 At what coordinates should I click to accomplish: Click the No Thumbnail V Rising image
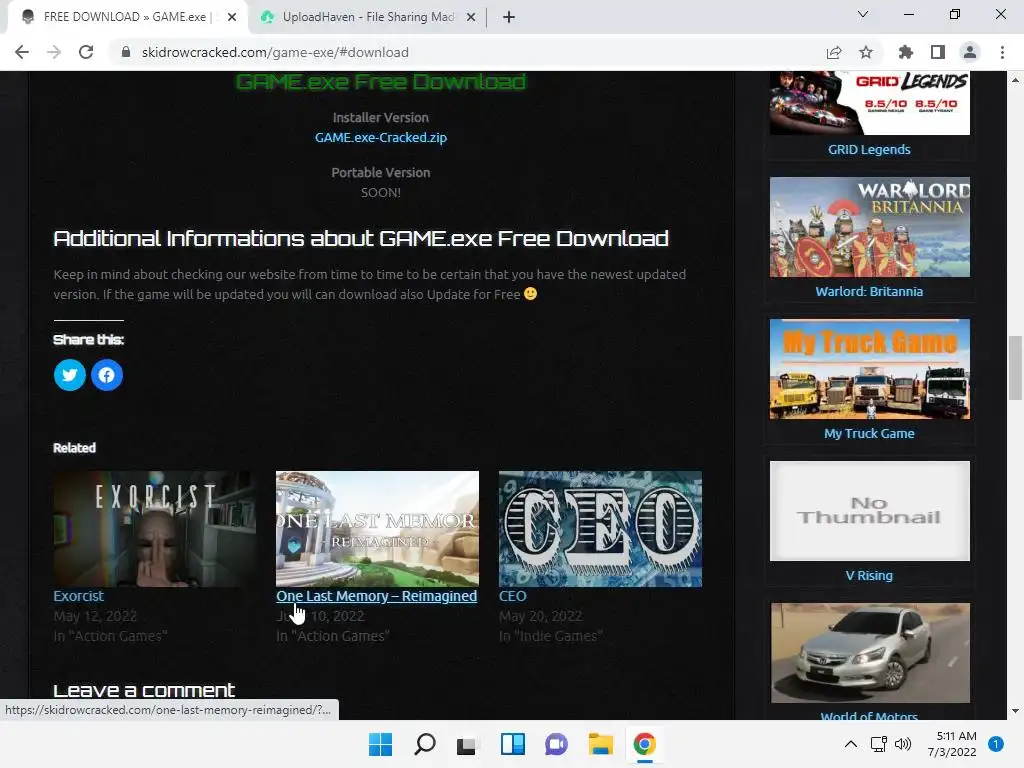click(x=869, y=511)
